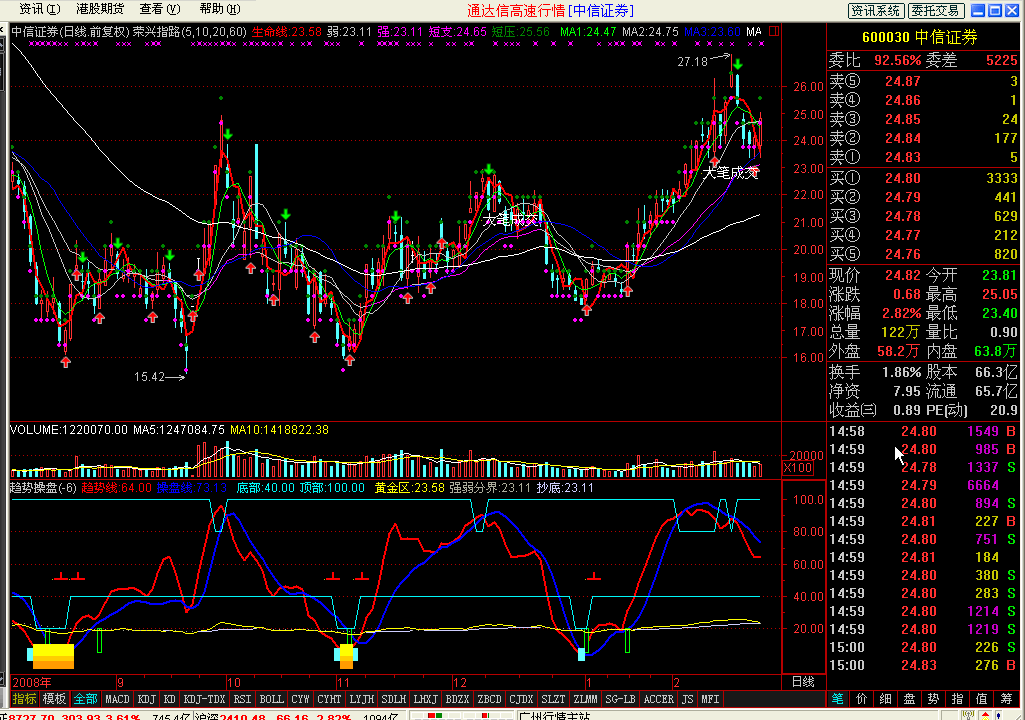The height and width of the screenshot is (720, 1025).
Task: Click the 买① 24.80 order row
Action: click(923, 178)
